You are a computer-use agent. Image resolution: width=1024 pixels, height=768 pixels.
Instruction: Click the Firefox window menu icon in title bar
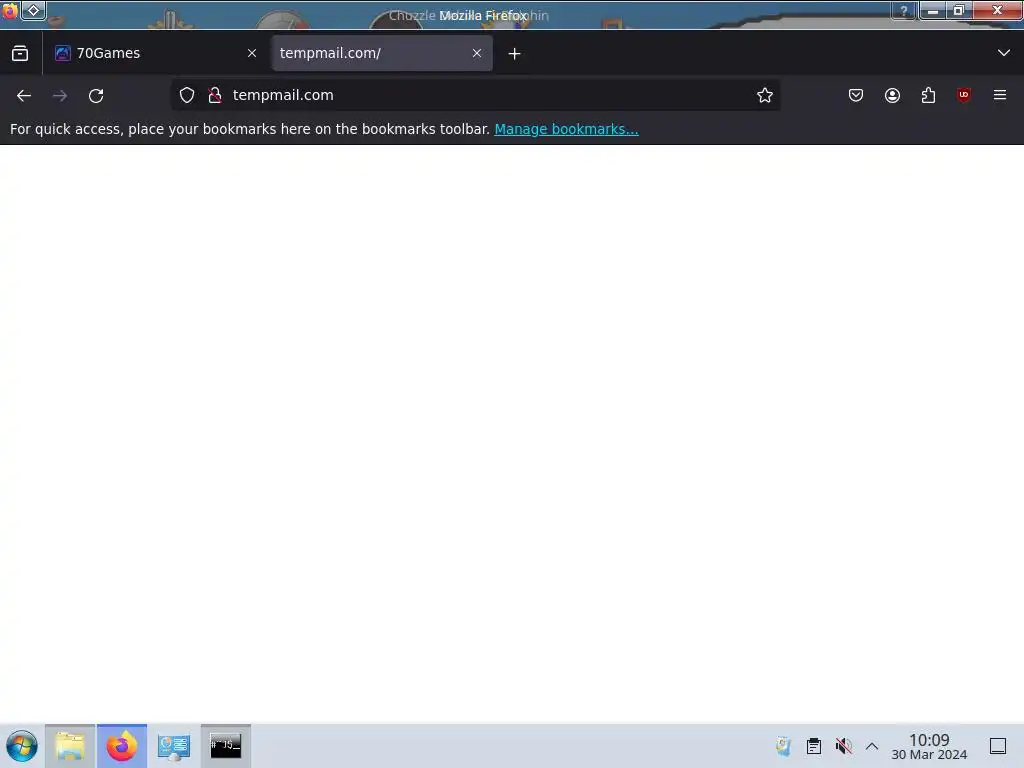(10, 10)
